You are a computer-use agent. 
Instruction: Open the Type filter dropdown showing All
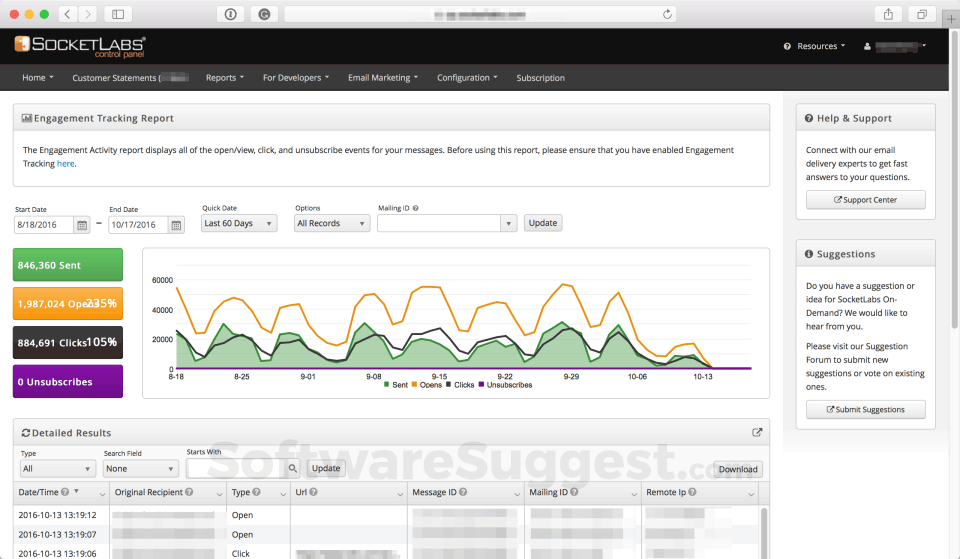[58, 469]
